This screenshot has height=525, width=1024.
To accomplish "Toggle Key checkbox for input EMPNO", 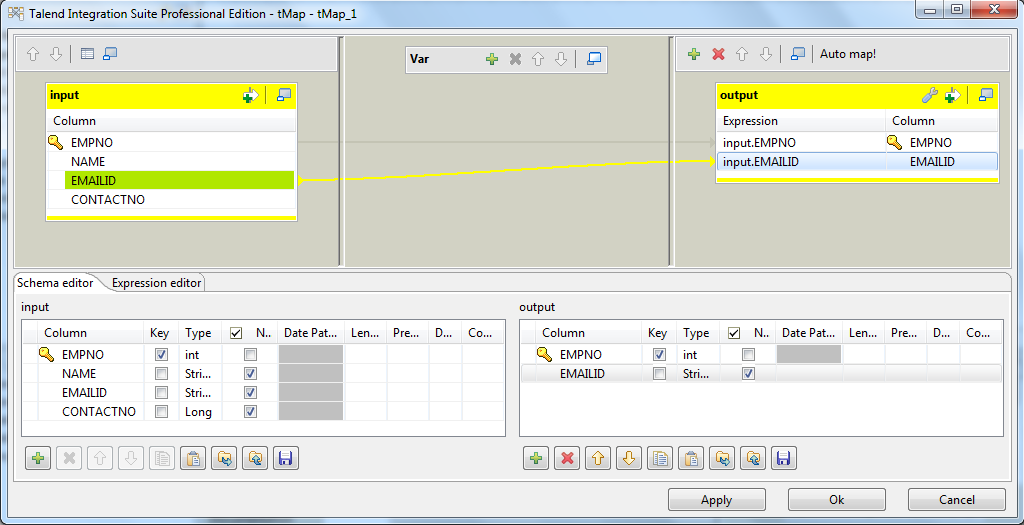I will pos(161,355).
